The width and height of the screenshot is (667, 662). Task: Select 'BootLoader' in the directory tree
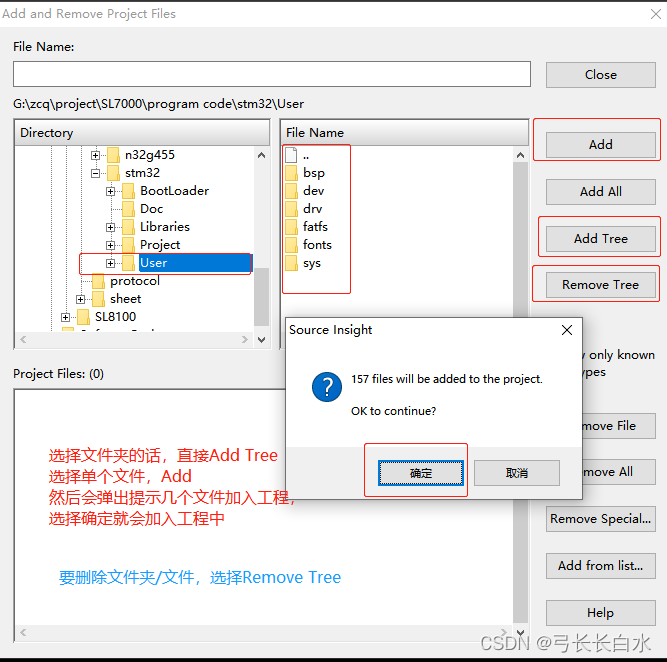[x=174, y=191]
